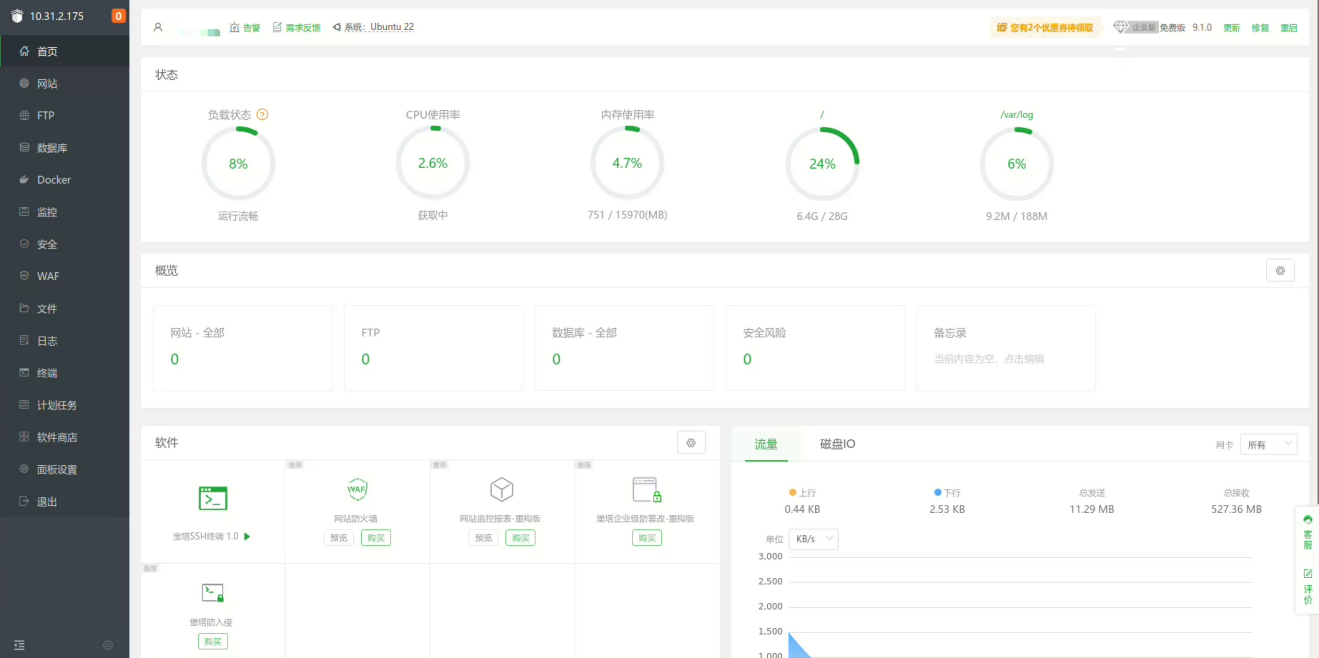Click the 0 notification badge beside the IP
The image size is (1319, 658).
pyautogui.click(x=119, y=16)
